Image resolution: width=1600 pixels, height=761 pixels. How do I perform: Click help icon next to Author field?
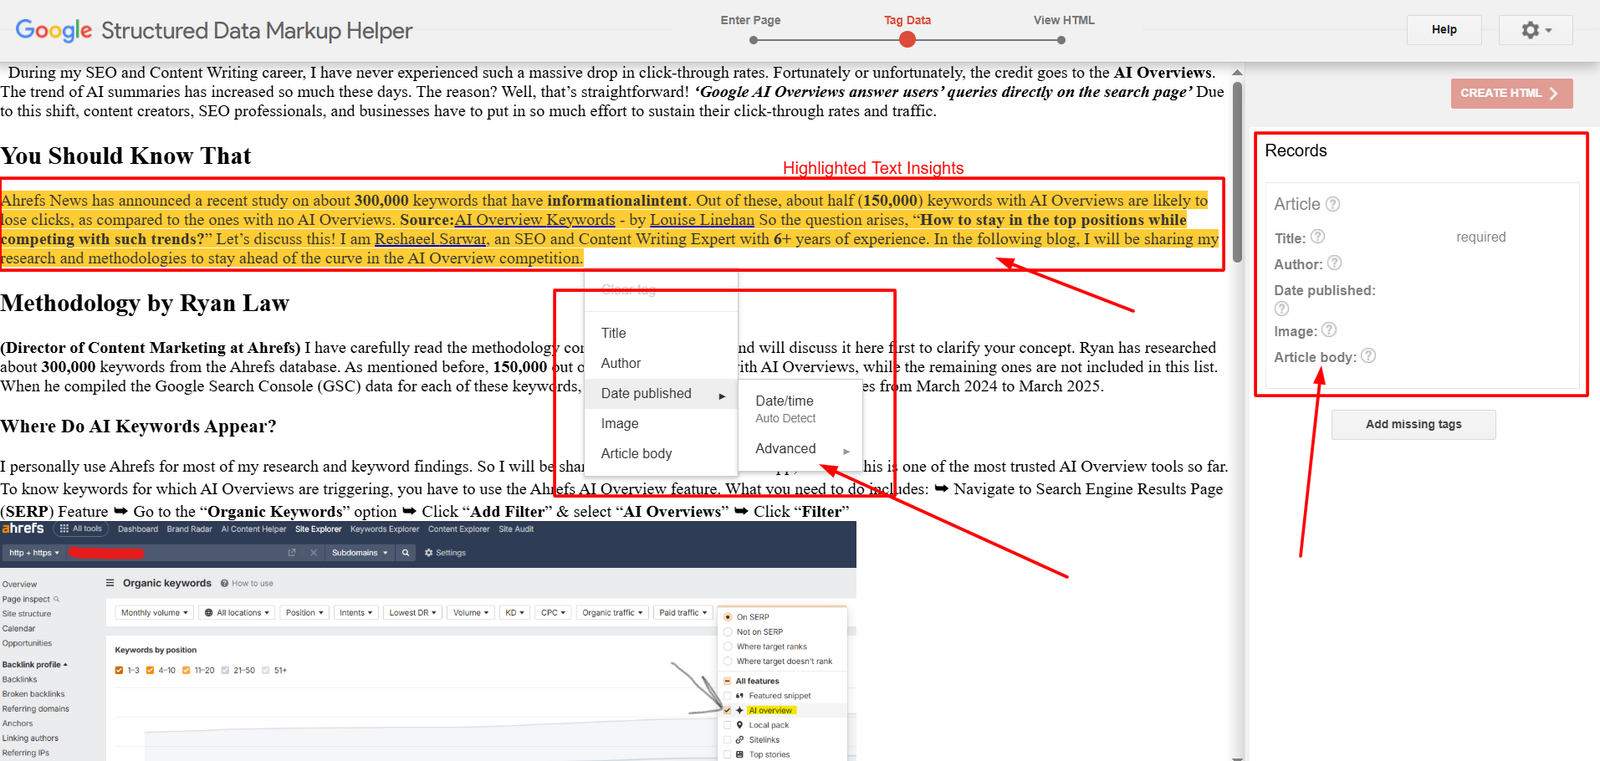click(1335, 263)
